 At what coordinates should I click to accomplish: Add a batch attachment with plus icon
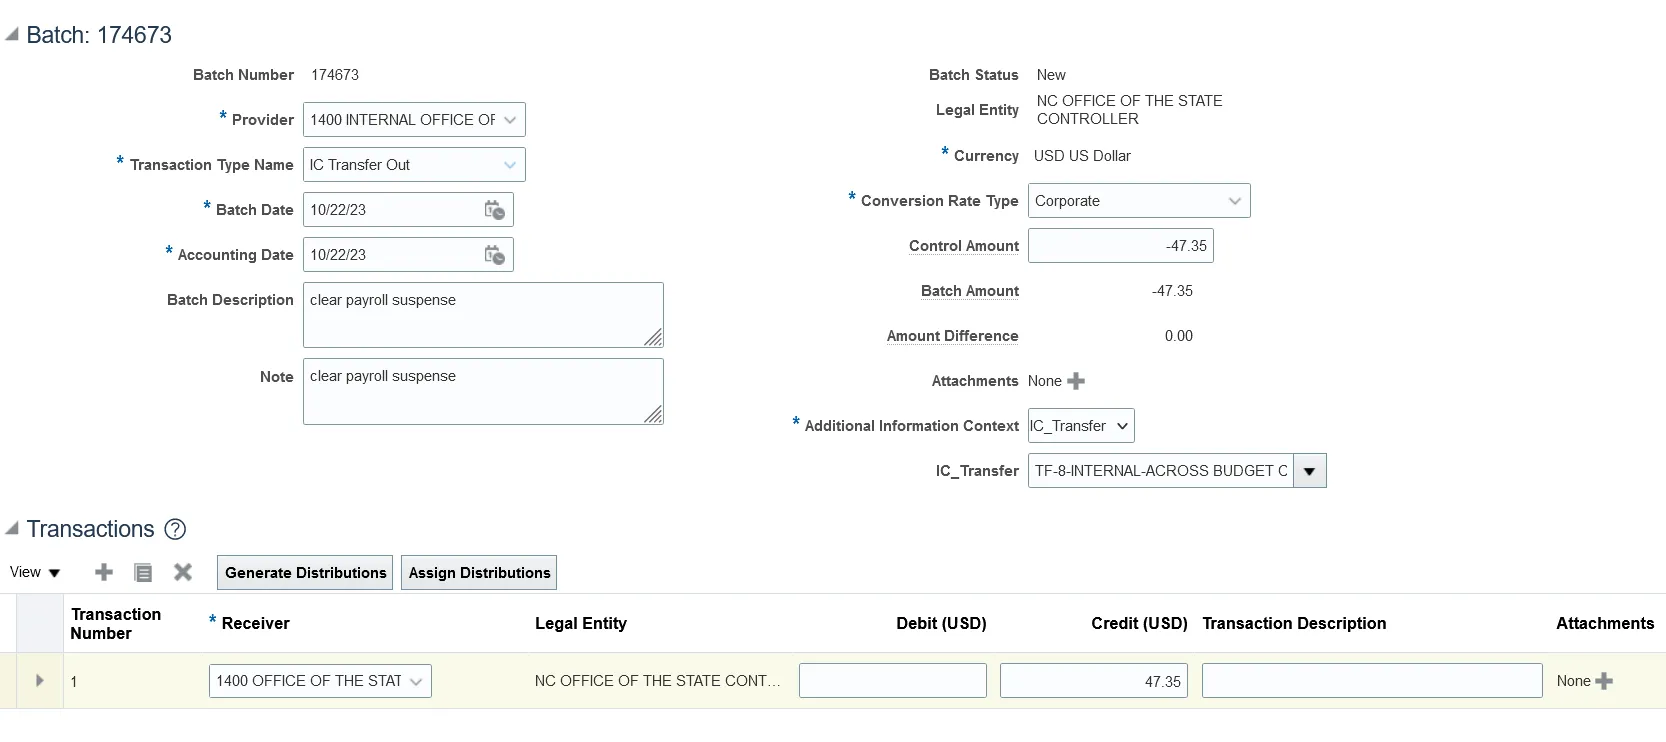click(x=1076, y=381)
